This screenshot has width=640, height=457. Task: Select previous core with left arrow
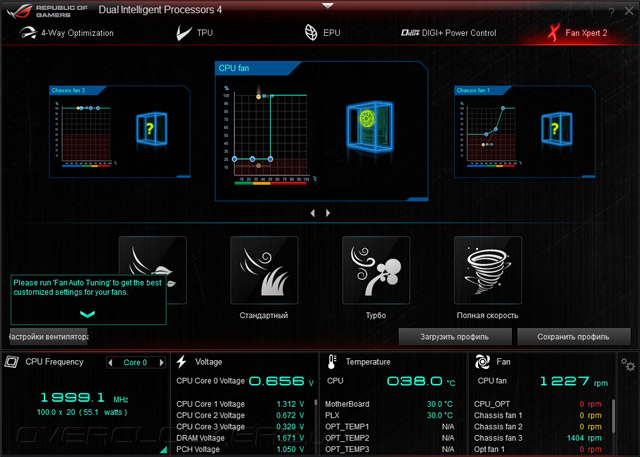coord(110,362)
